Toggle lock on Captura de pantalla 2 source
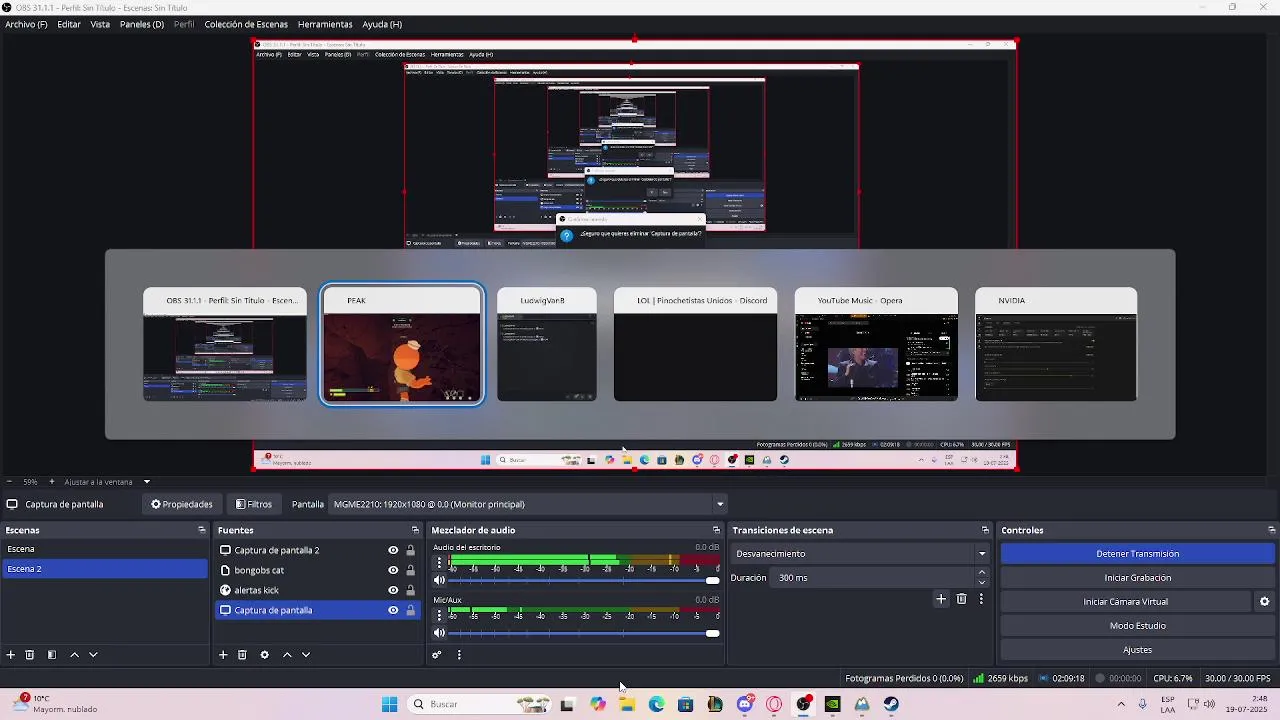The image size is (1280, 720). click(410, 550)
